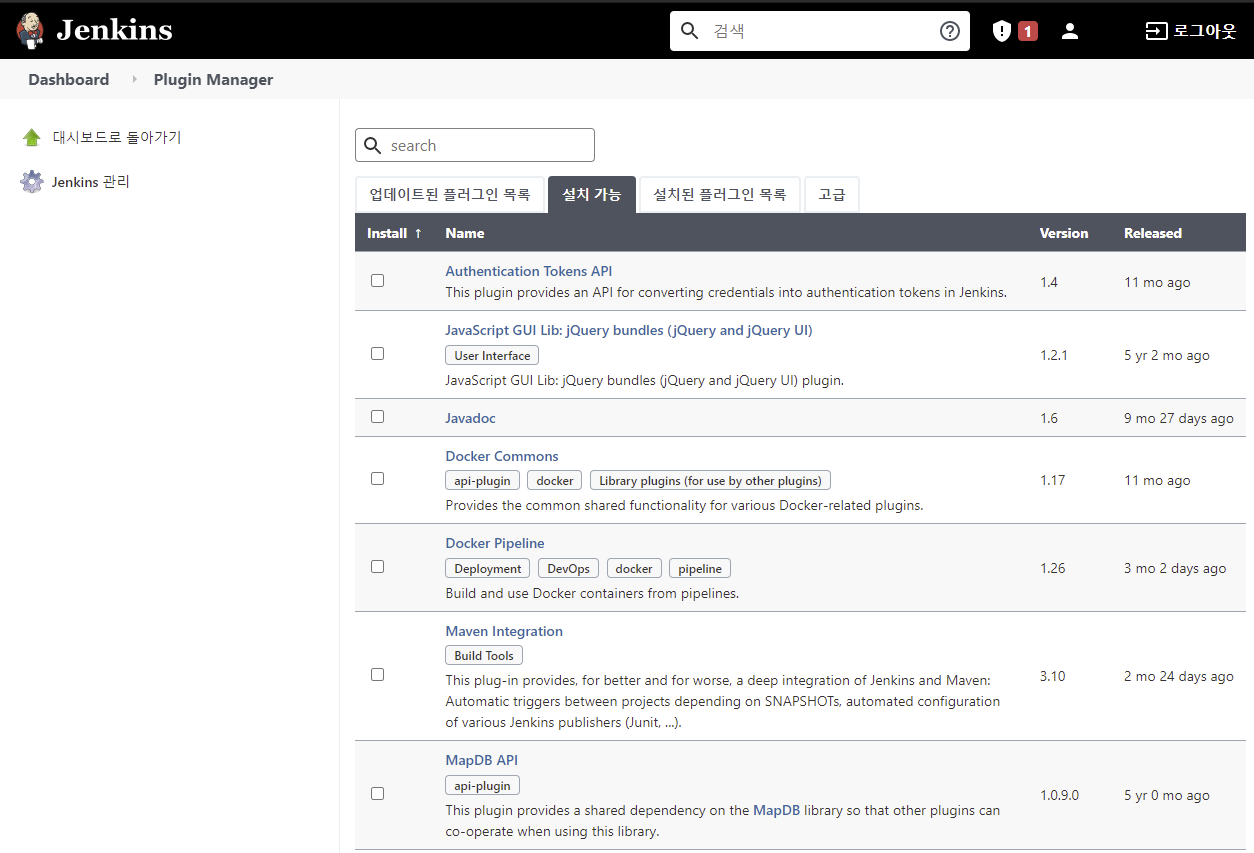The height and width of the screenshot is (853, 1254).
Task: Check the Docker Pipeline checkbox
Action: coord(377,567)
